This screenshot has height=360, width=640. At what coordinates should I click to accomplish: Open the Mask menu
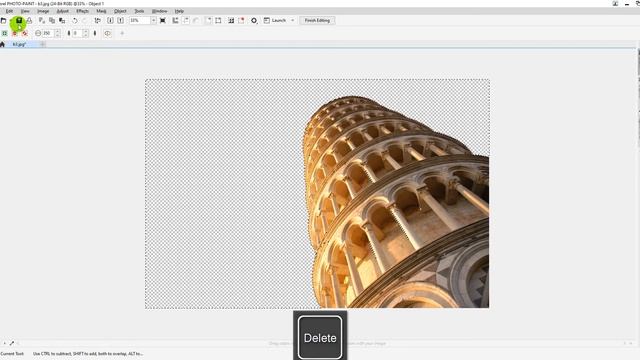[101, 11]
